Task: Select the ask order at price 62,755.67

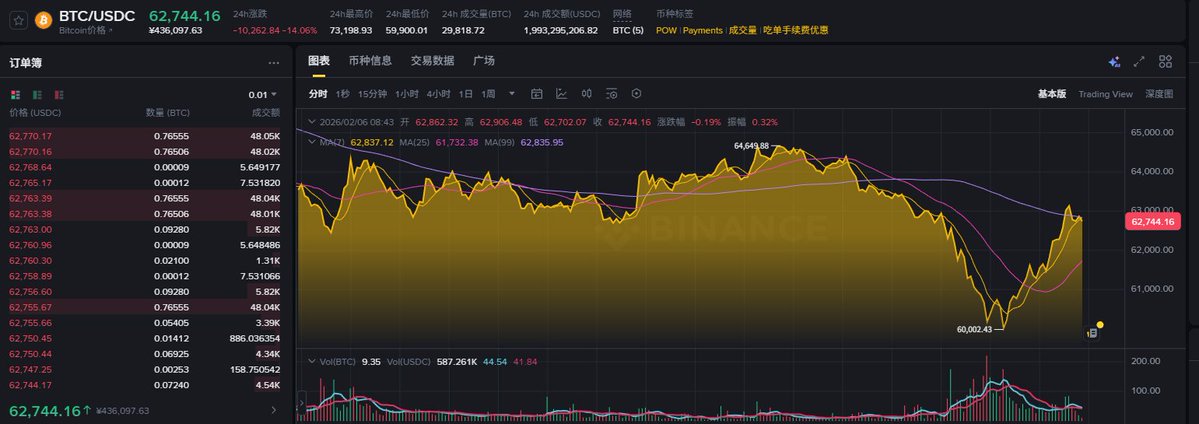Action: pyautogui.click(x=145, y=307)
